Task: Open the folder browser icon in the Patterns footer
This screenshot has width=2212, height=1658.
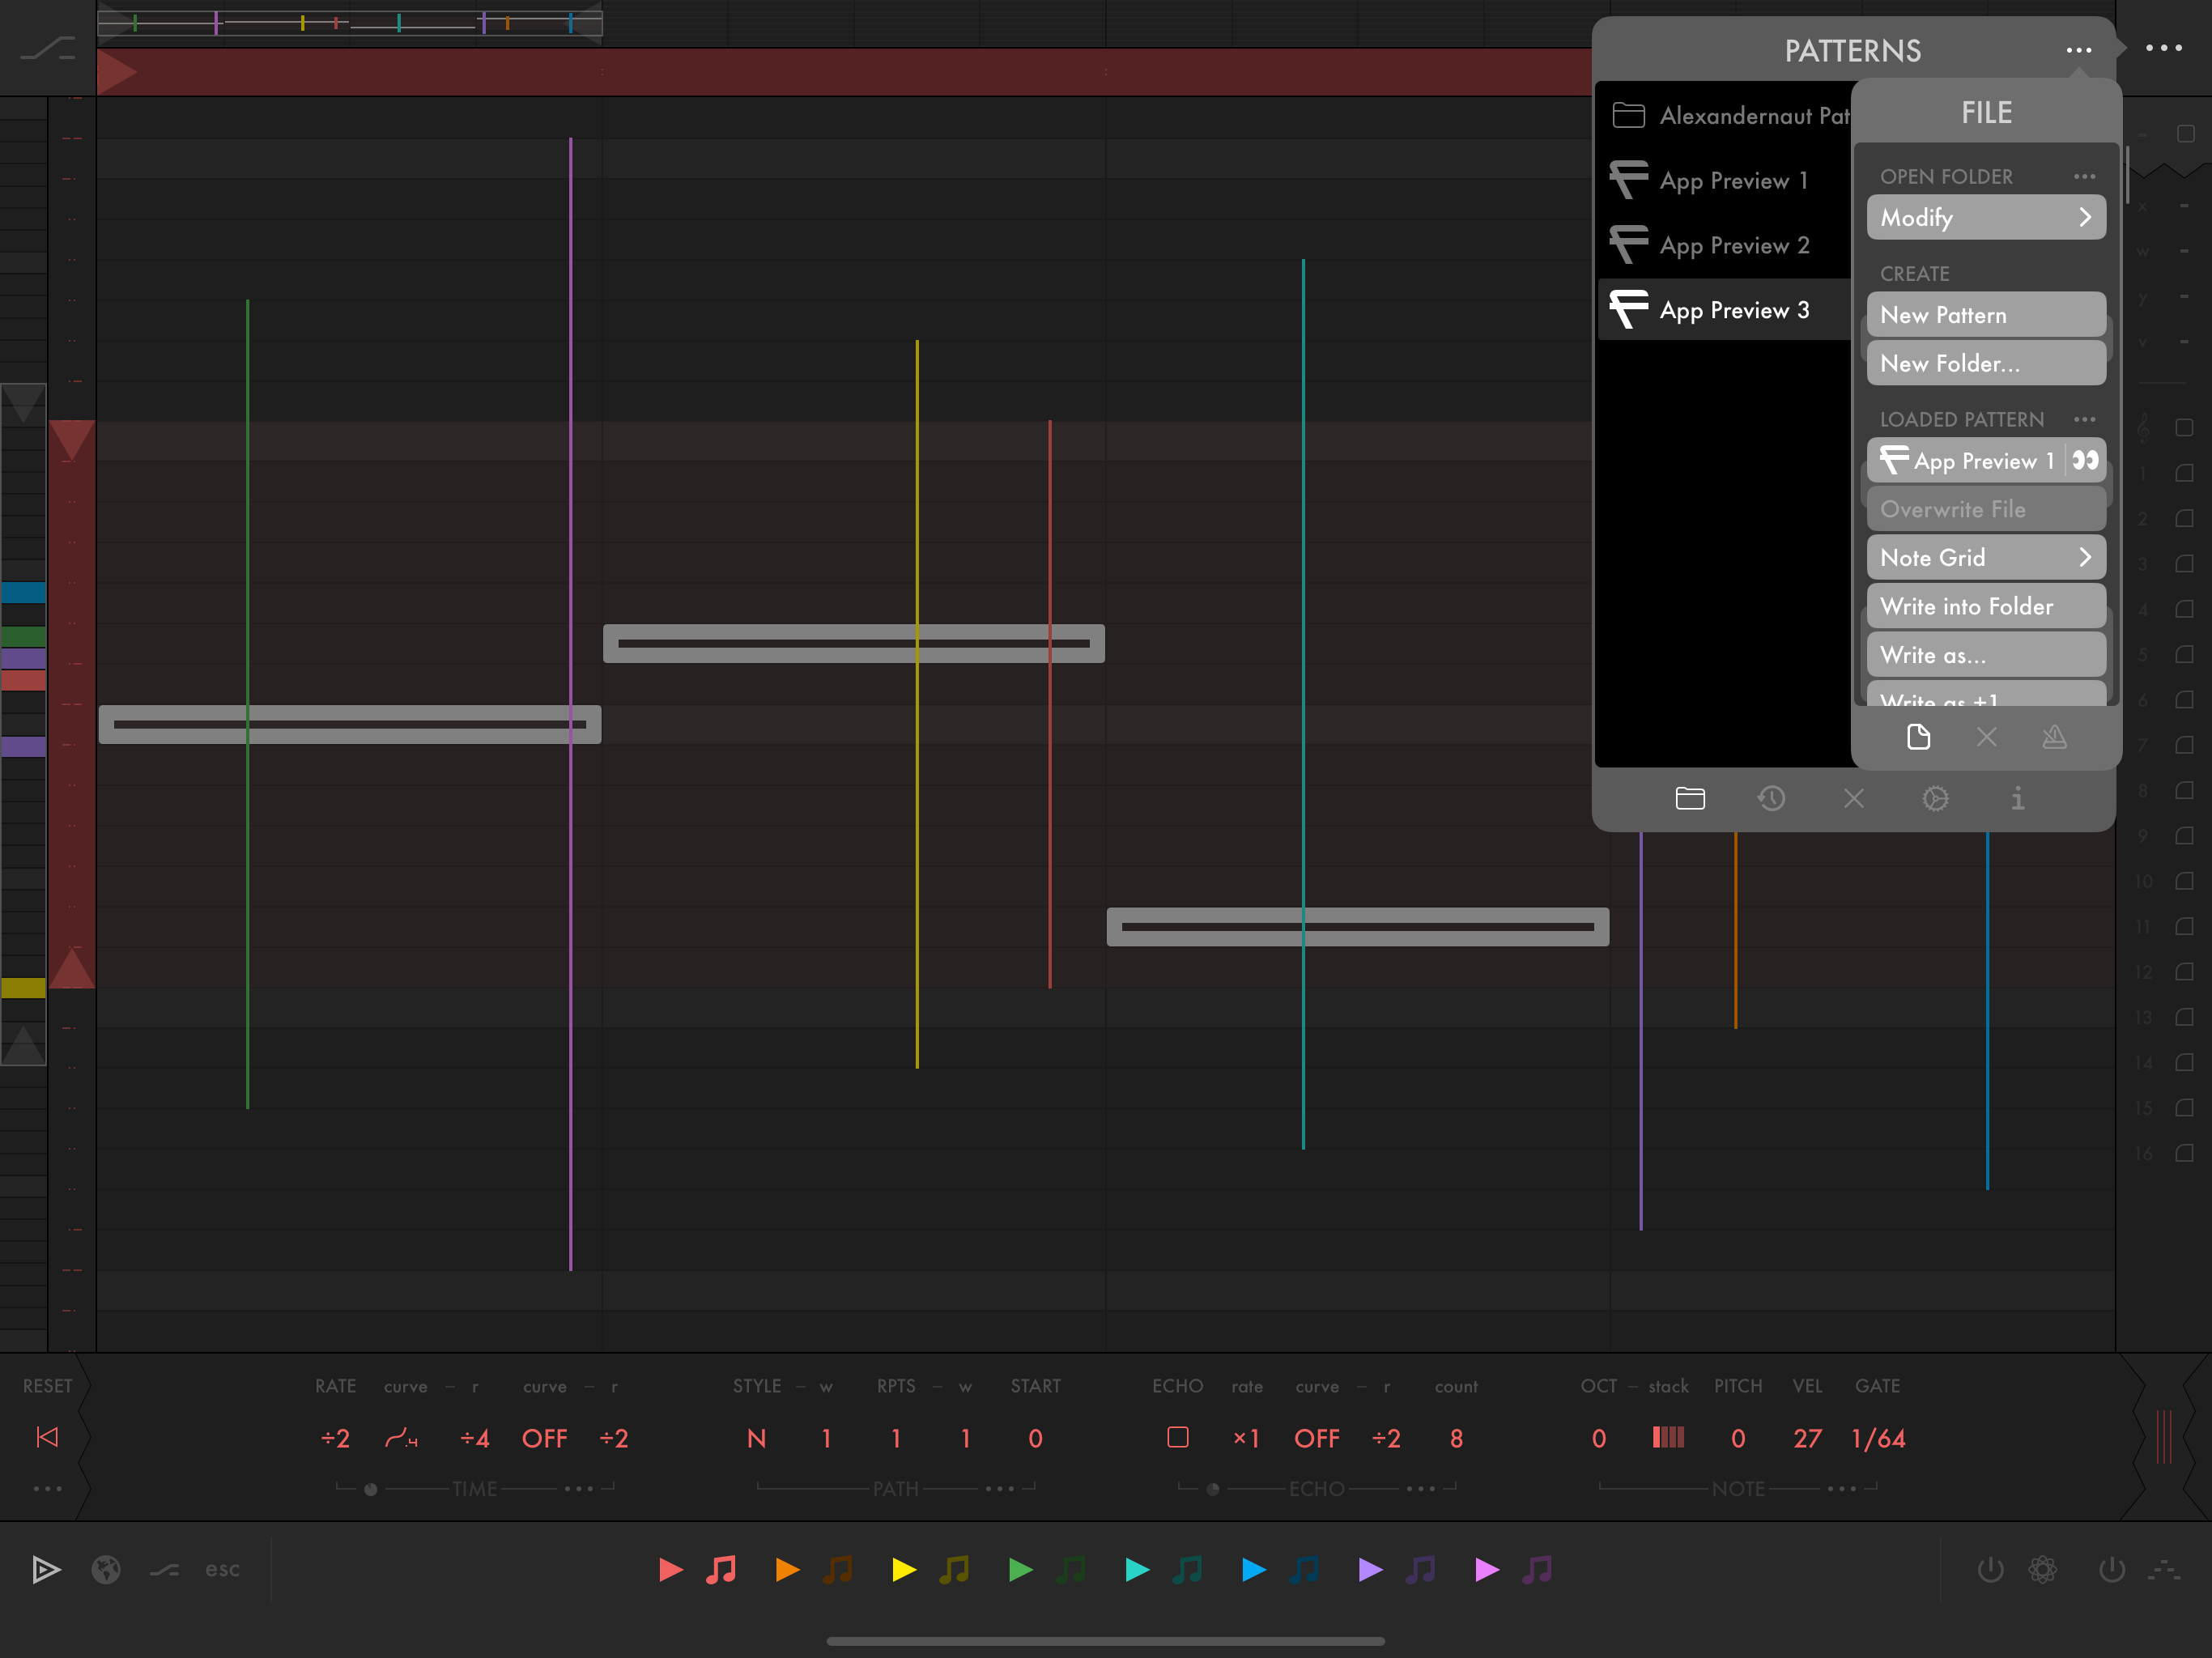Action: [x=1690, y=799]
